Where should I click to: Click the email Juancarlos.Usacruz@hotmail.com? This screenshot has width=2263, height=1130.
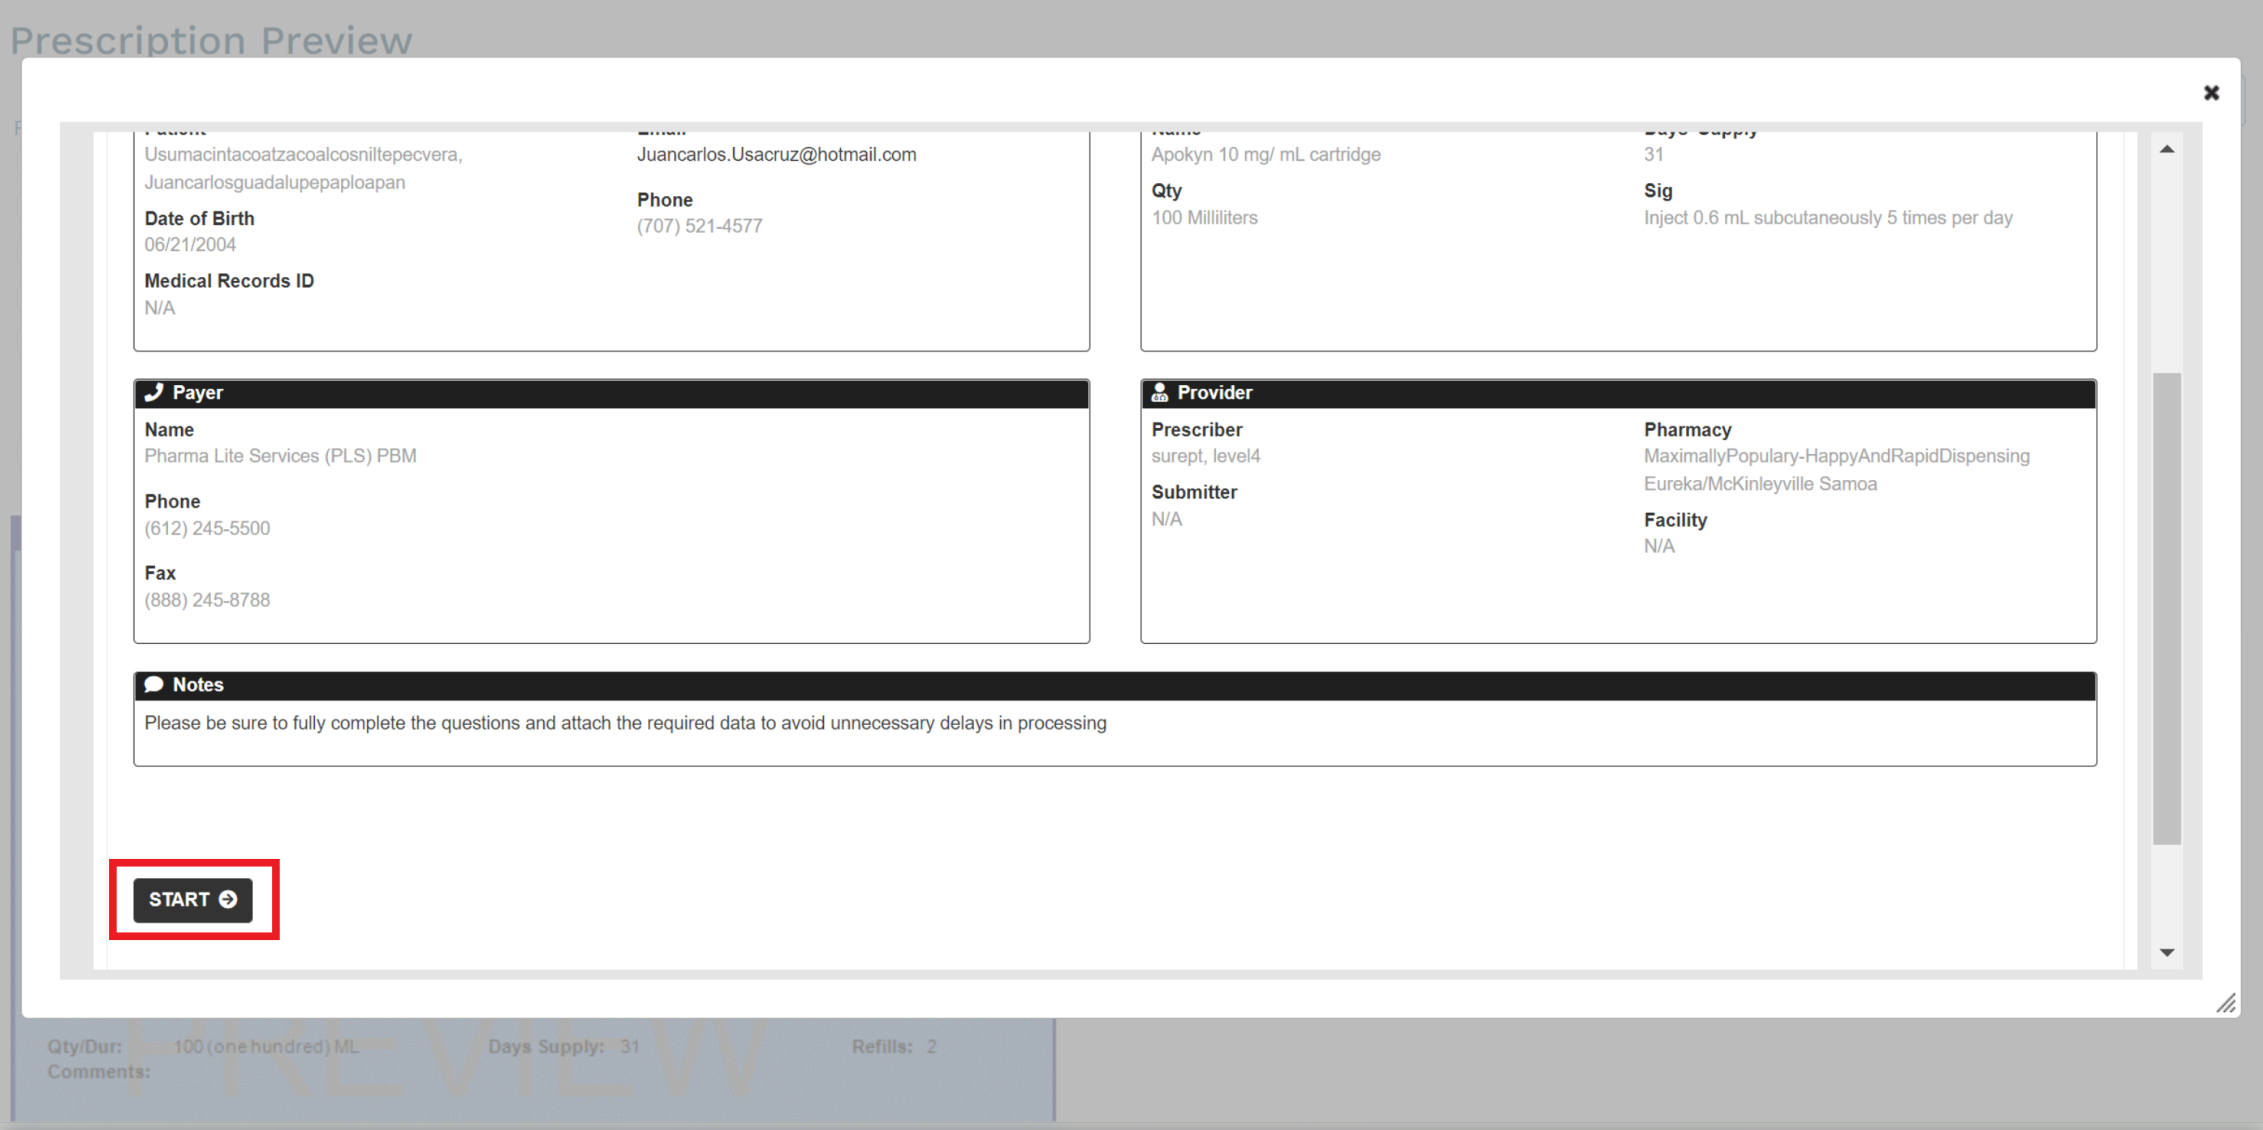coord(776,154)
